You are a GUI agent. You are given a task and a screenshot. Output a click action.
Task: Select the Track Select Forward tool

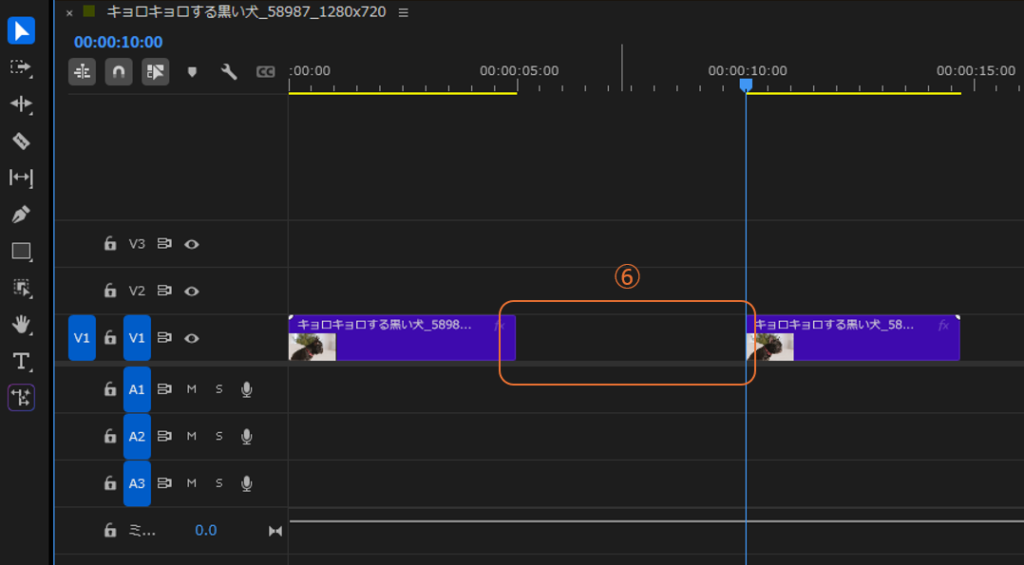coord(21,67)
